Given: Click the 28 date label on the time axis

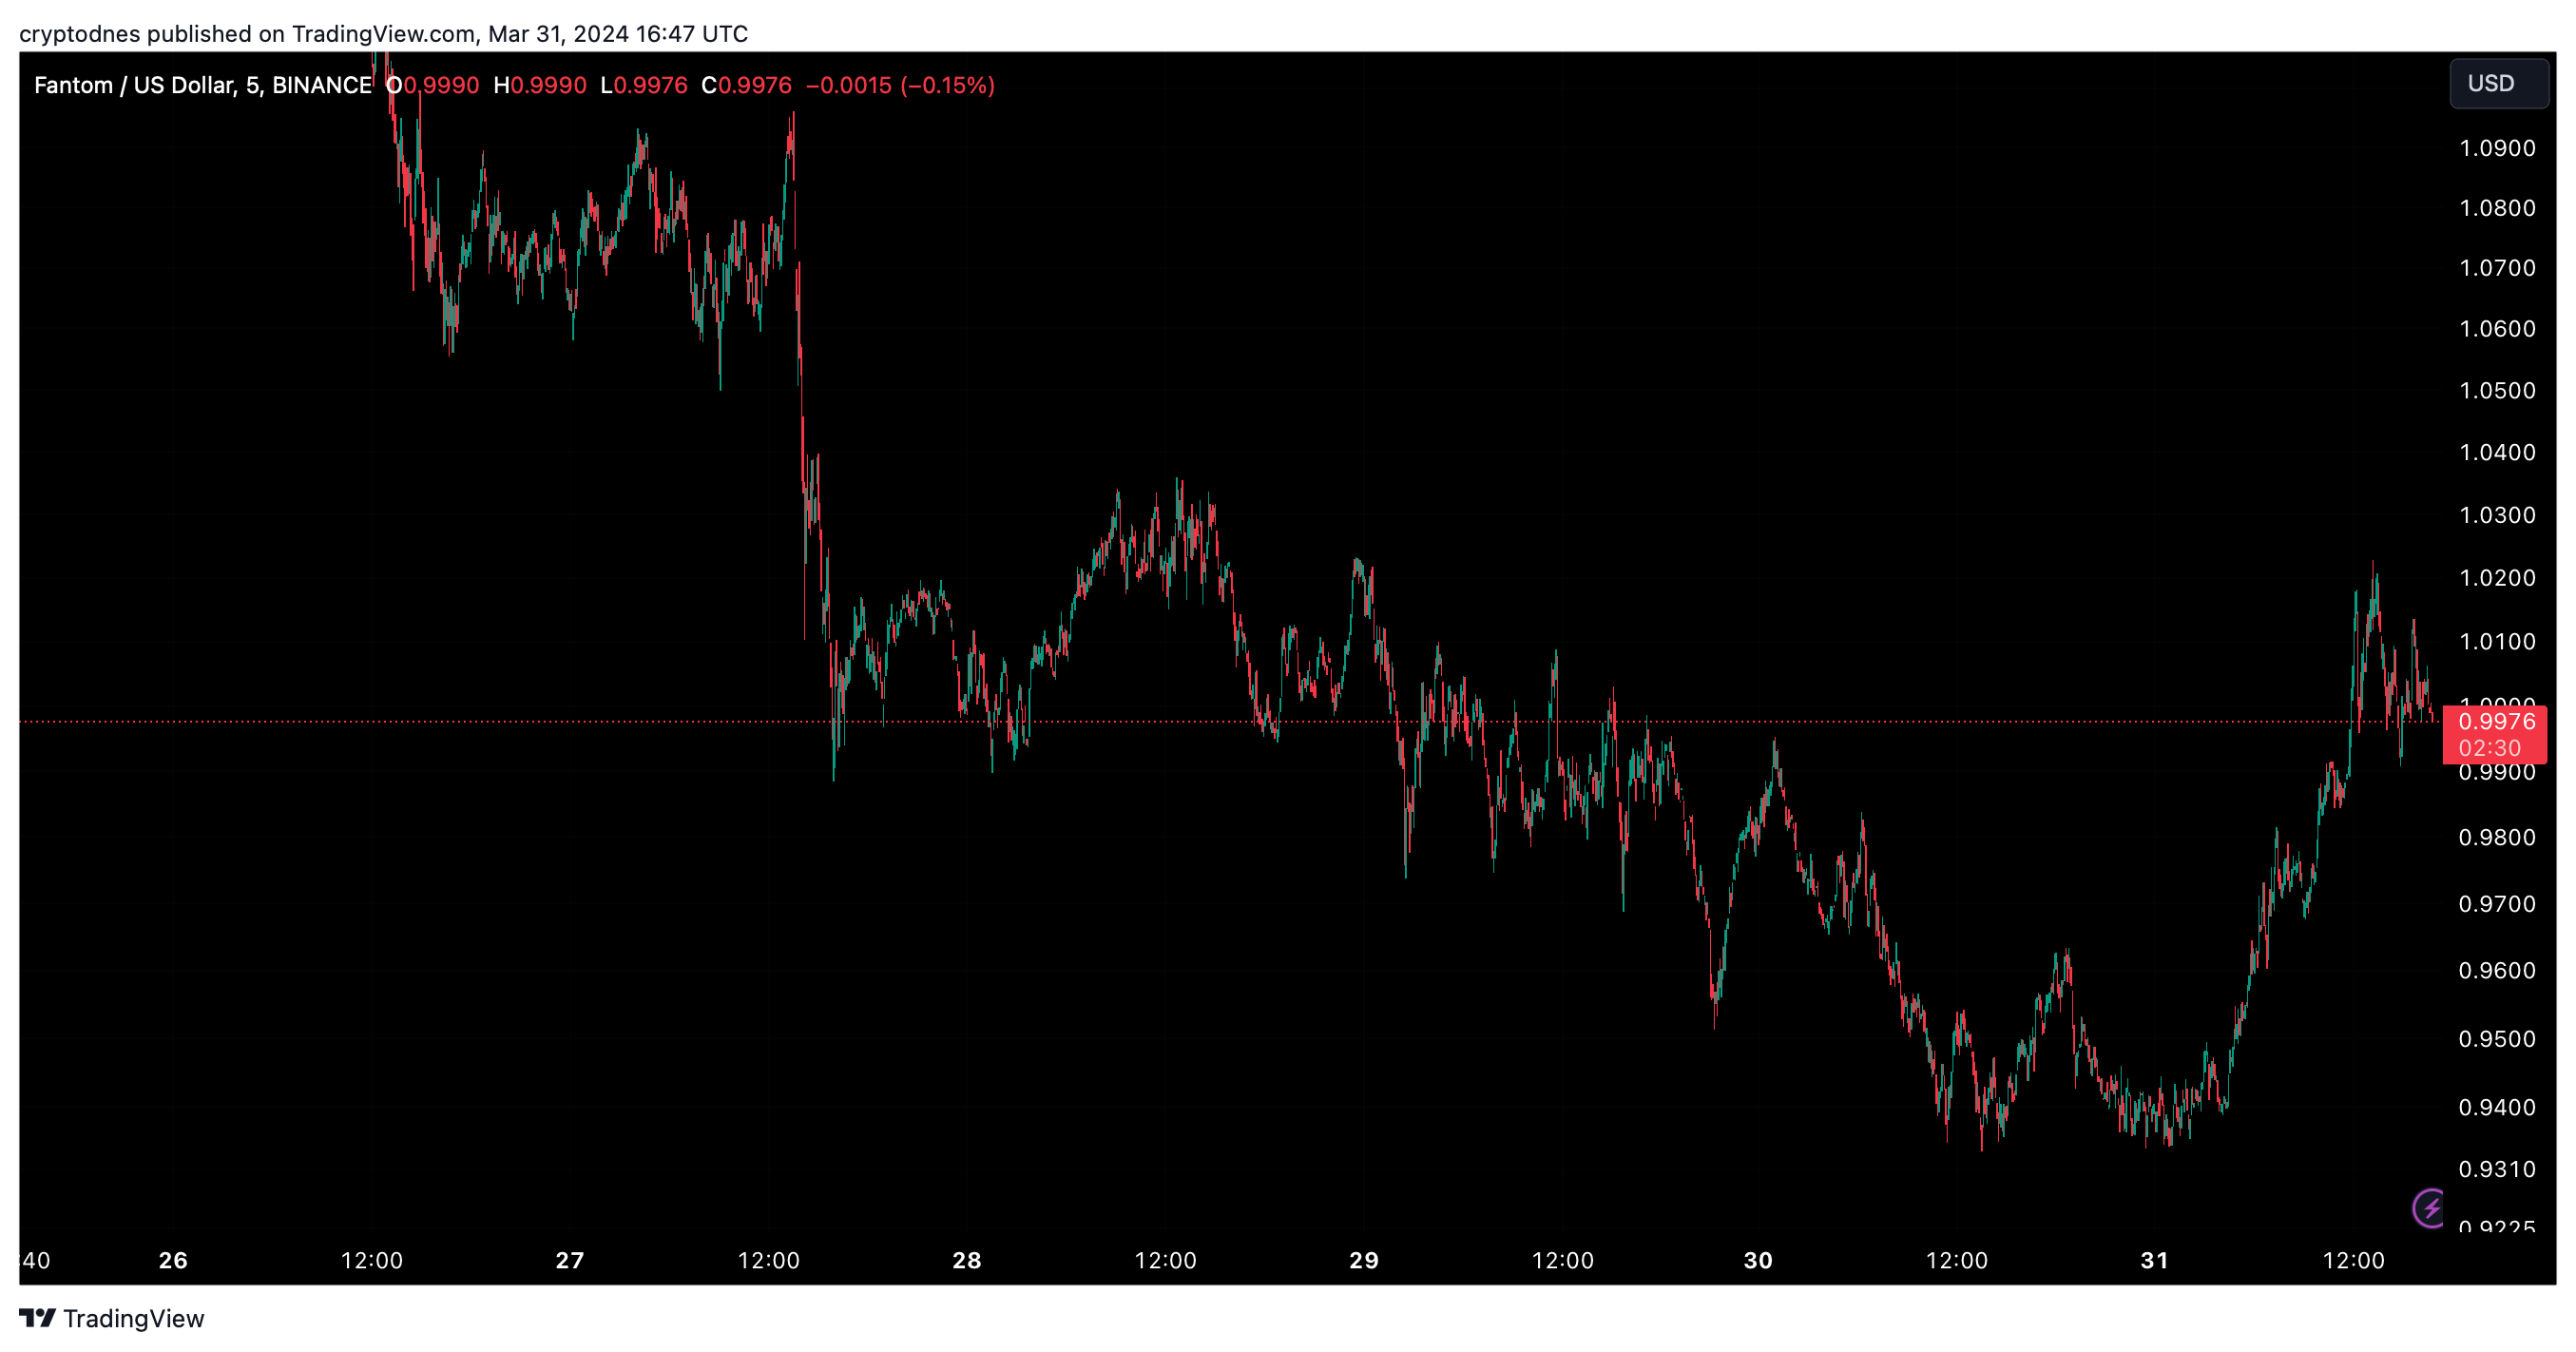Looking at the screenshot, I should [967, 1260].
